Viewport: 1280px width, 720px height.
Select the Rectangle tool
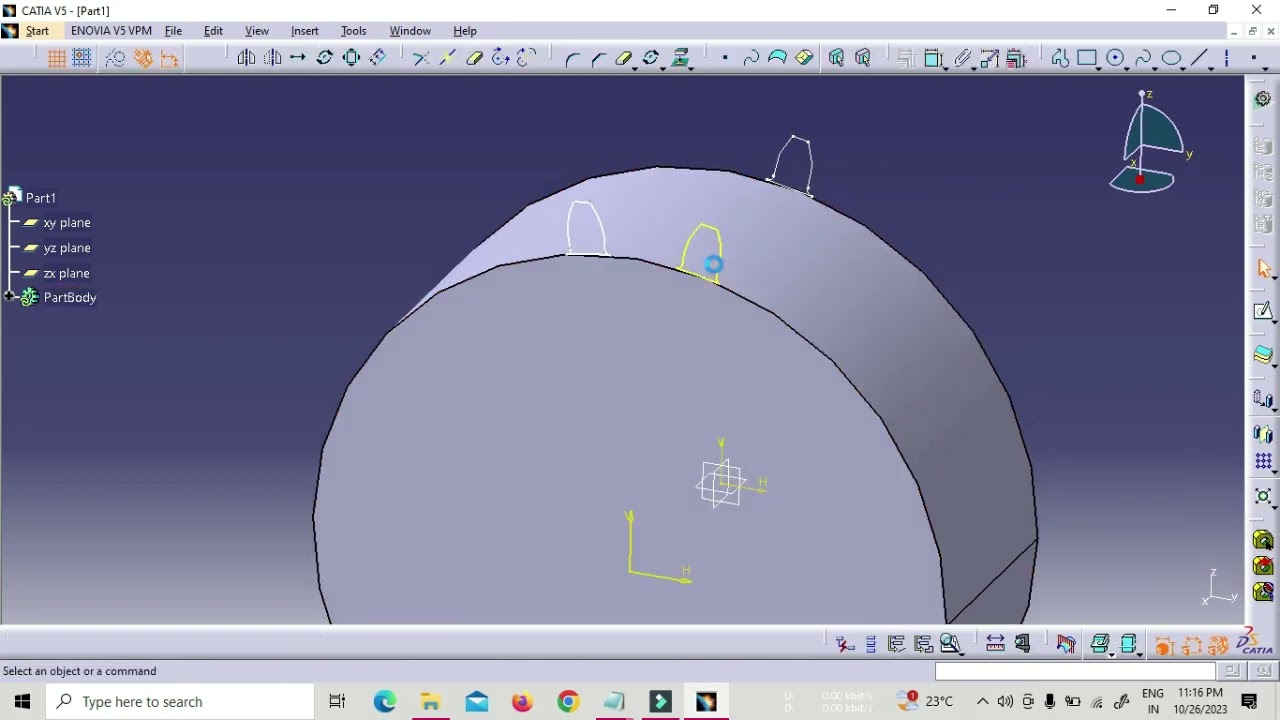click(x=1087, y=58)
